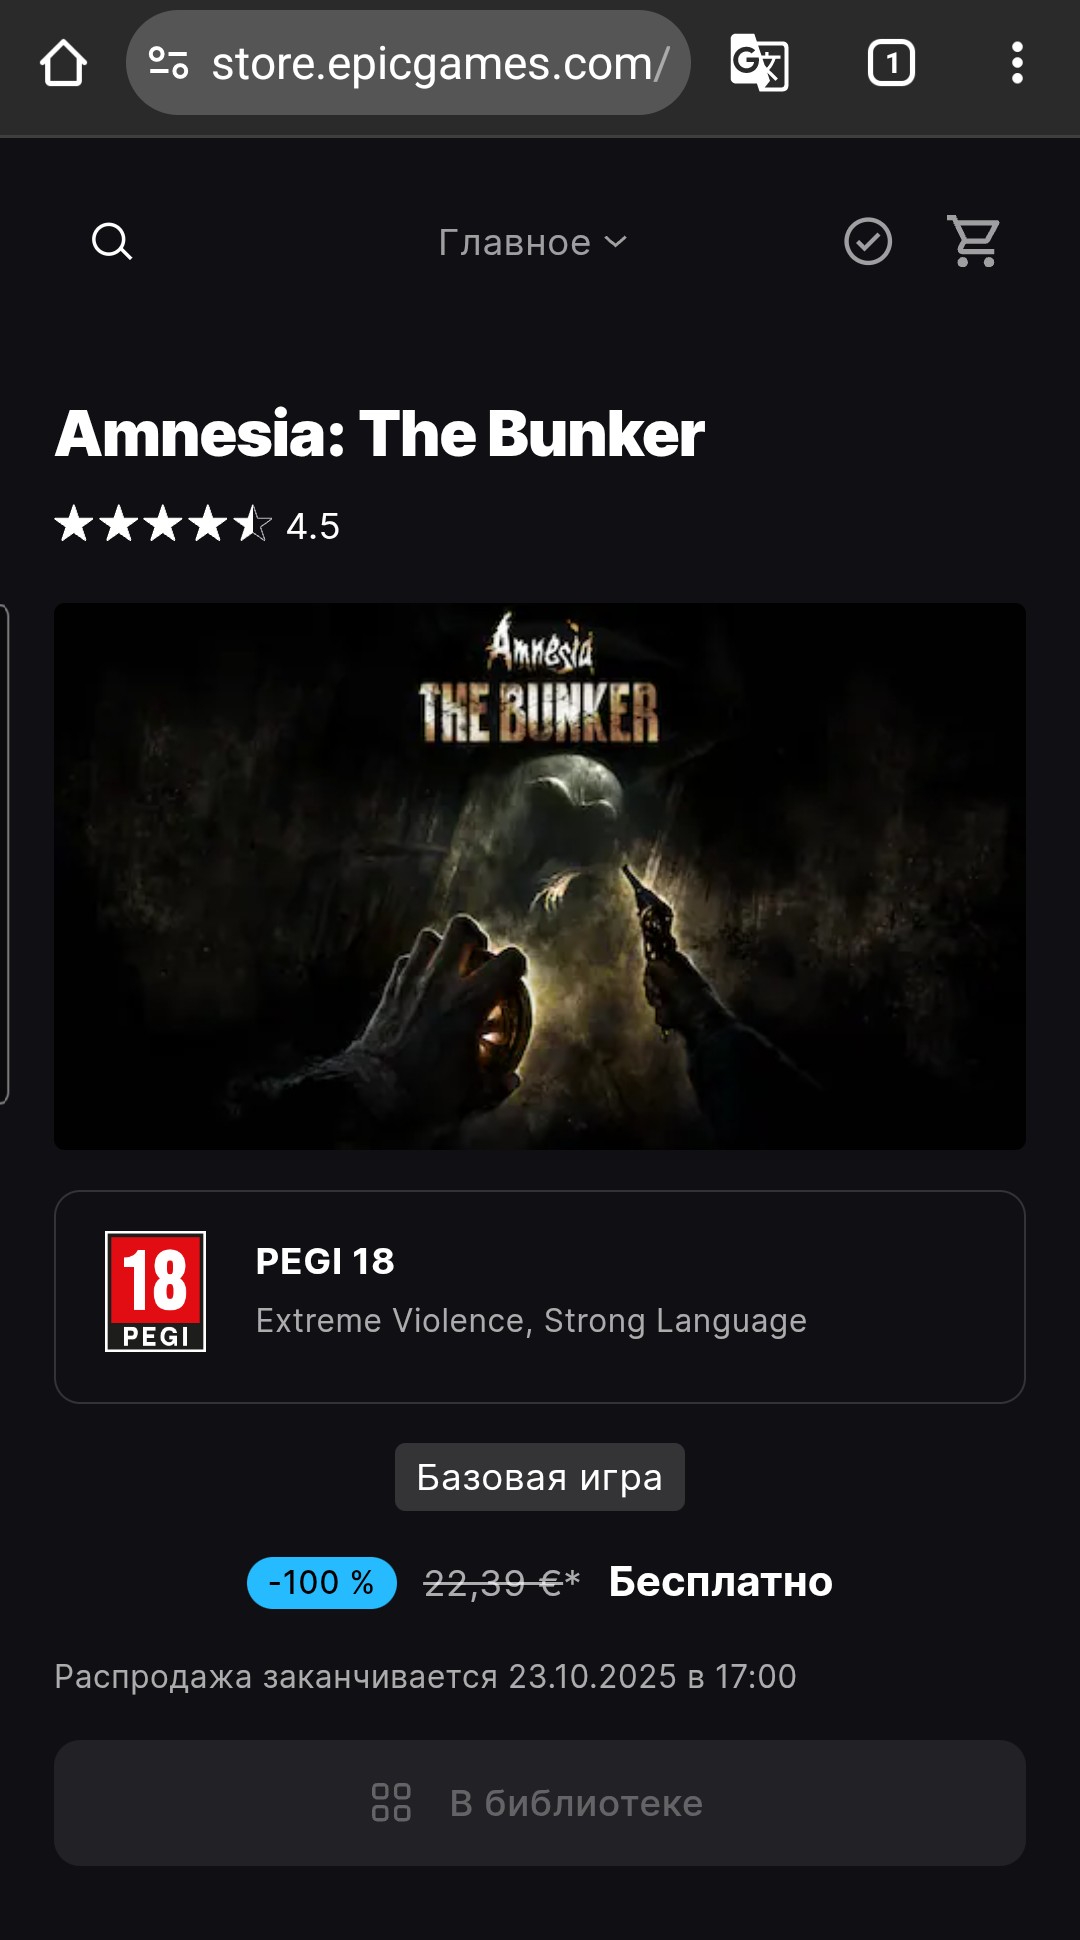This screenshot has width=1080, height=1940.
Task: Tap the library grid icon on button
Action: 391,1803
